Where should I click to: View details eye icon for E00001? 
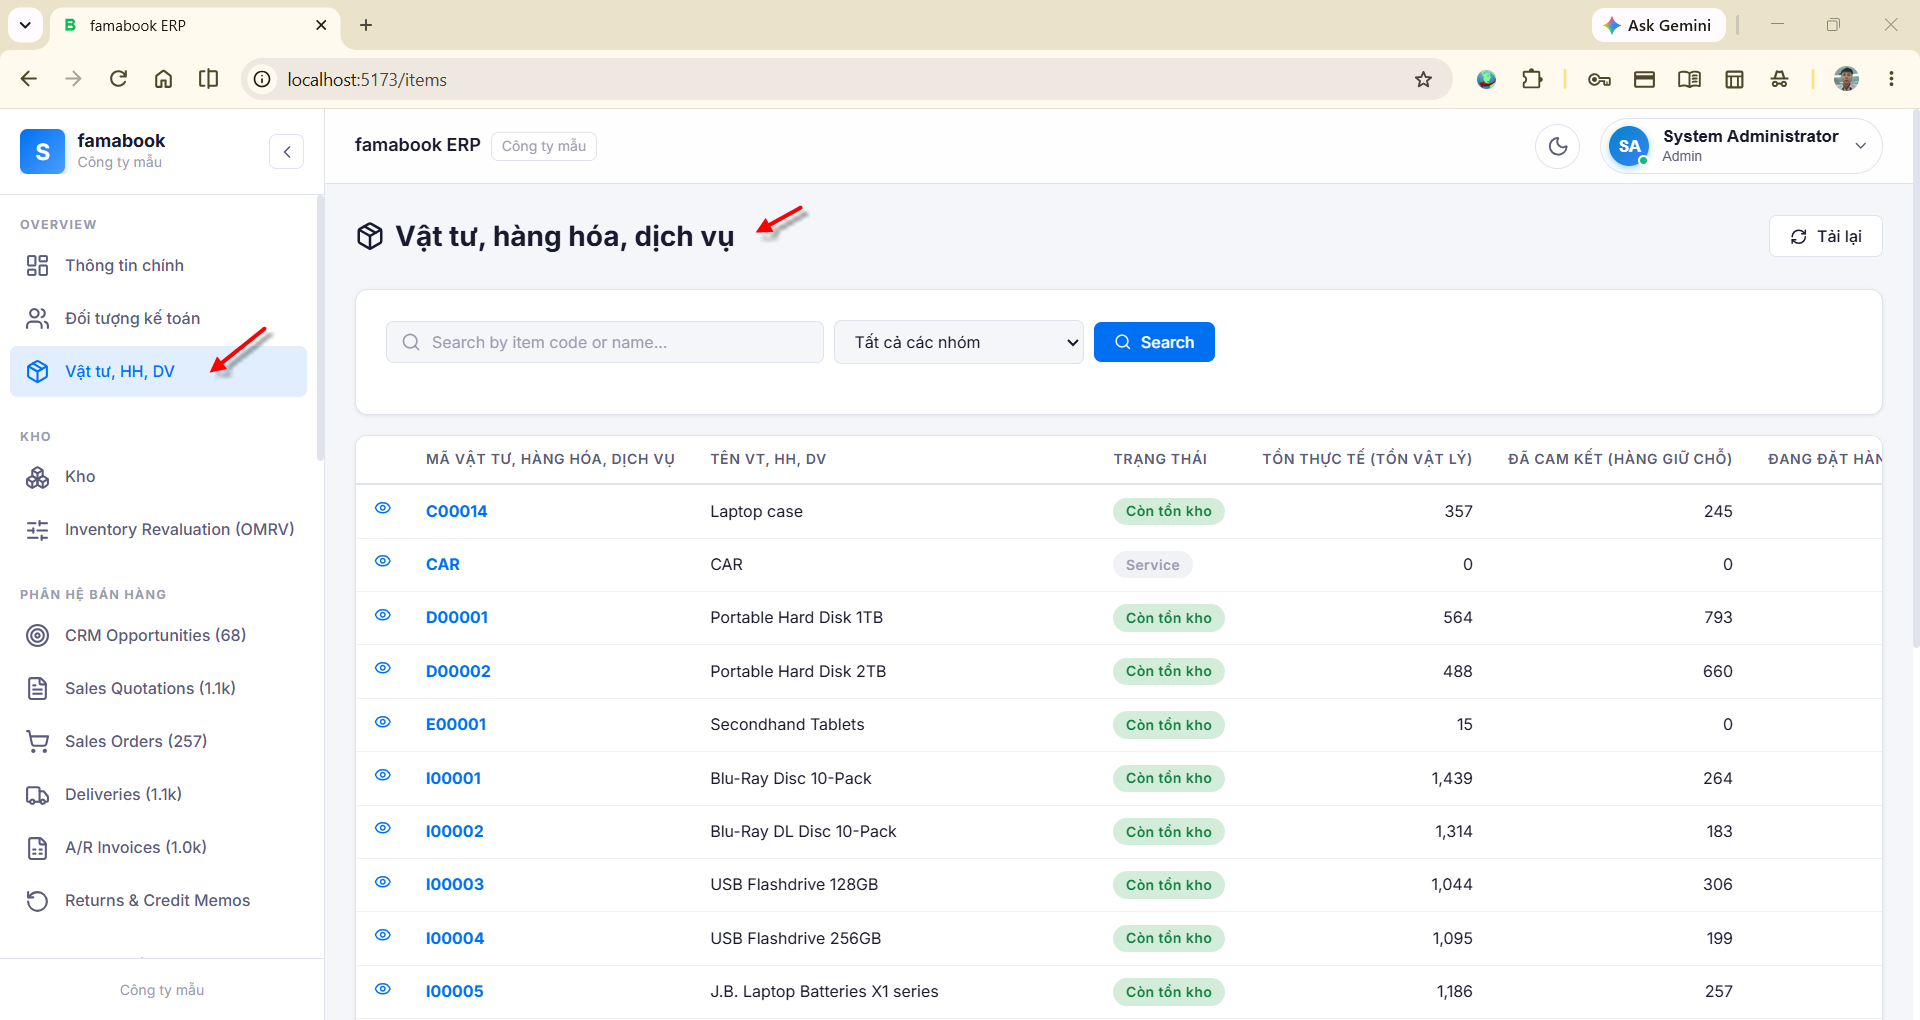pyautogui.click(x=382, y=722)
